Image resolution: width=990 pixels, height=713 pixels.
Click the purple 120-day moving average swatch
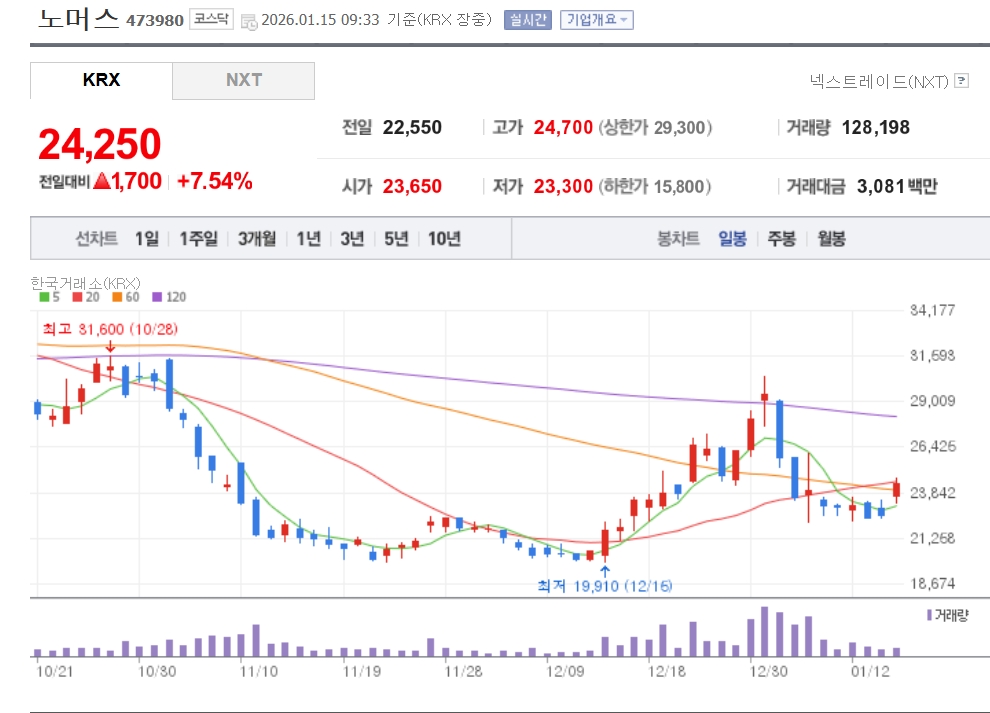pos(157,297)
